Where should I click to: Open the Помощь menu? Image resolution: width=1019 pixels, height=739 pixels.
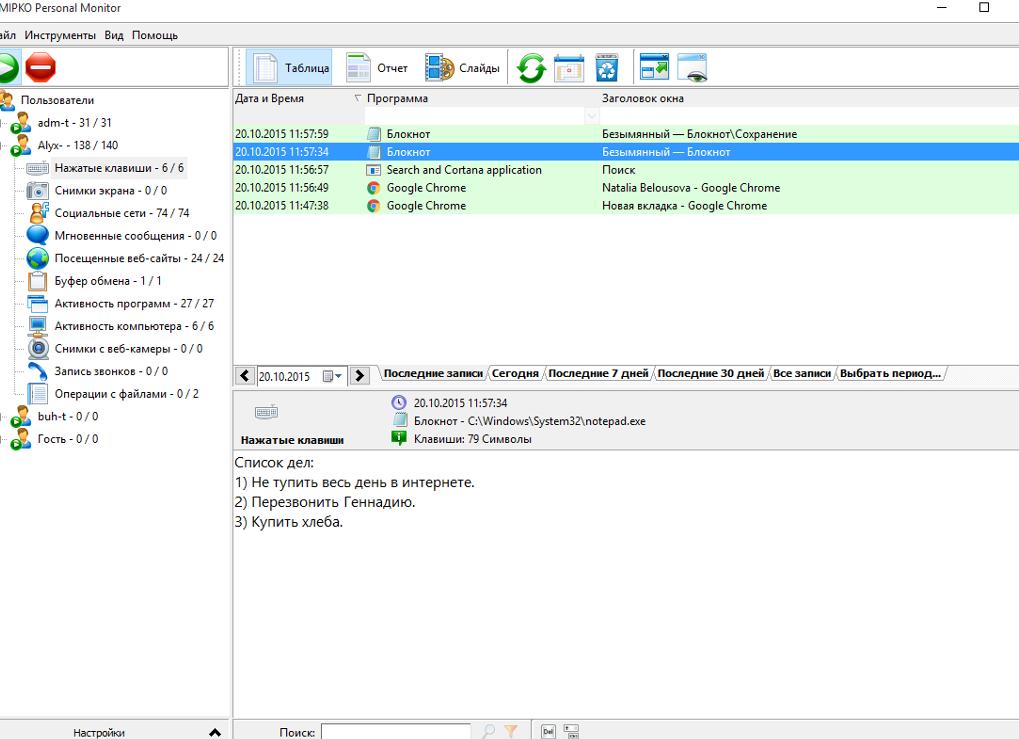[x=155, y=35]
